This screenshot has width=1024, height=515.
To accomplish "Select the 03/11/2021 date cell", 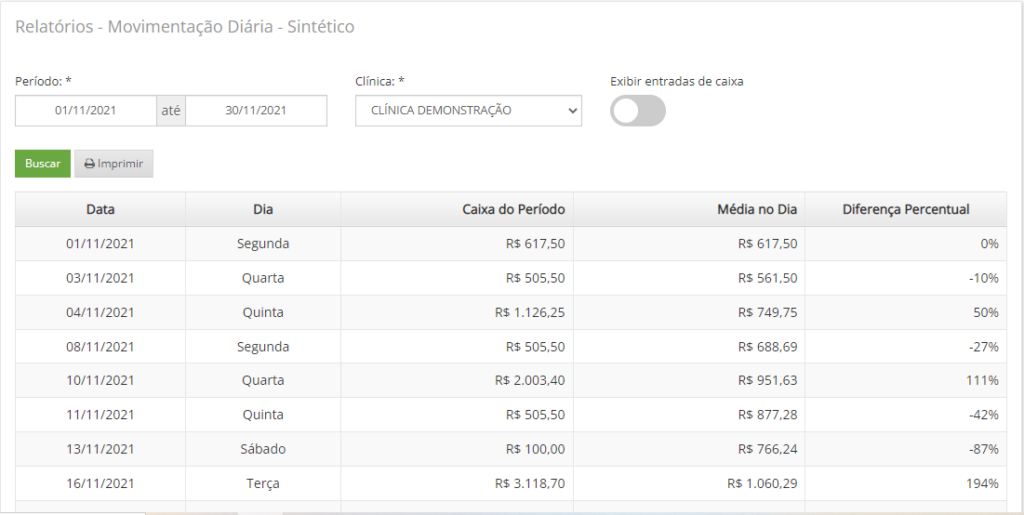I will [101, 278].
